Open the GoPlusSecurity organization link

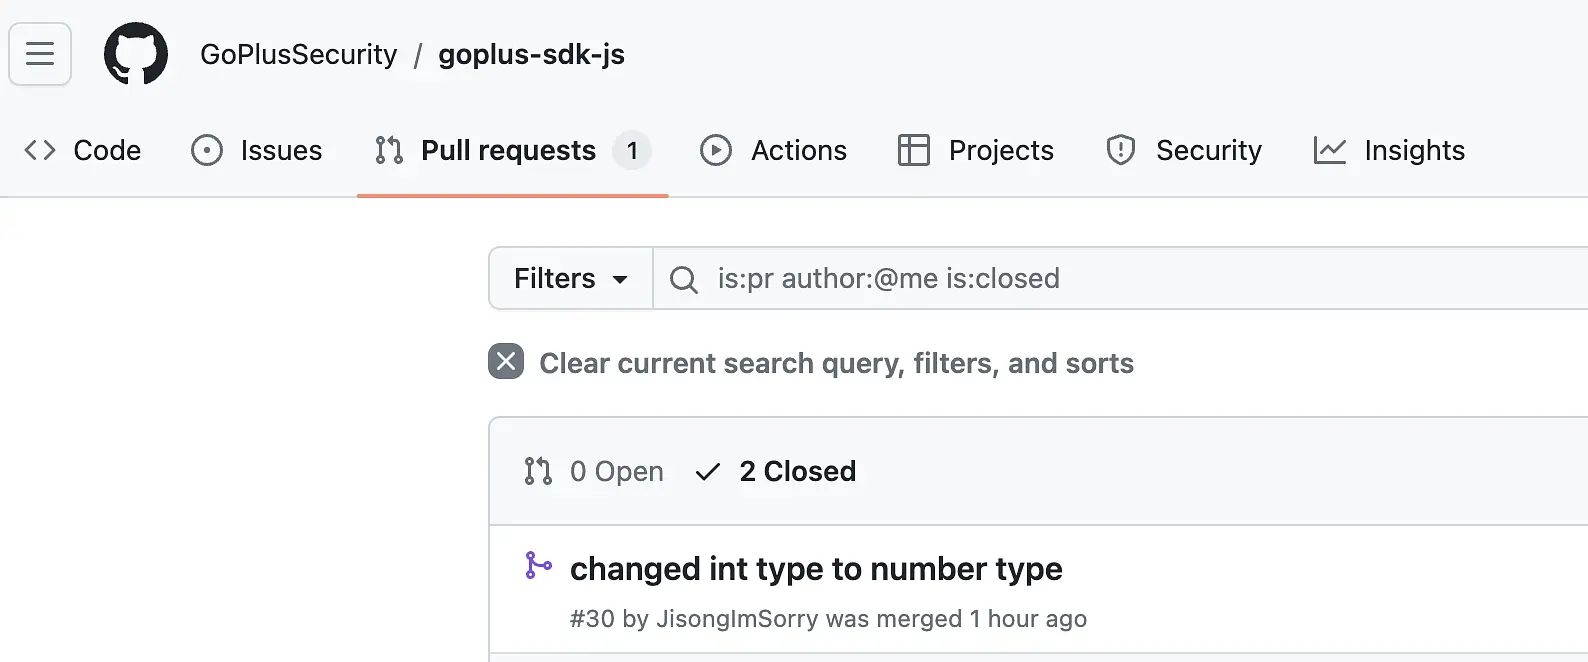[298, 54]
